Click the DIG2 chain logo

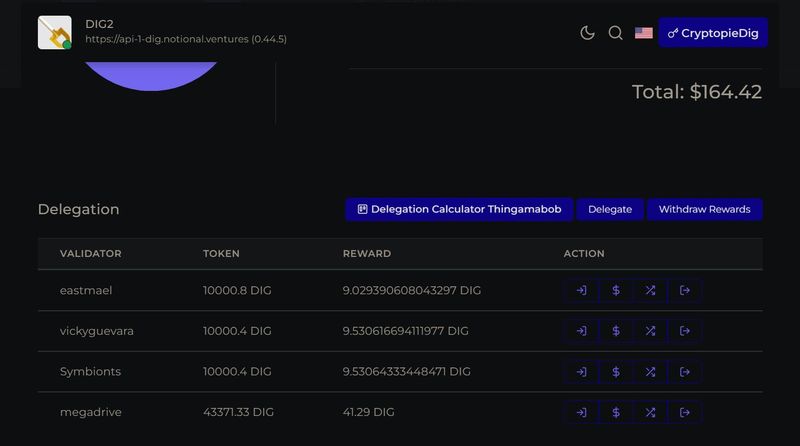click(x=55, y=33)
